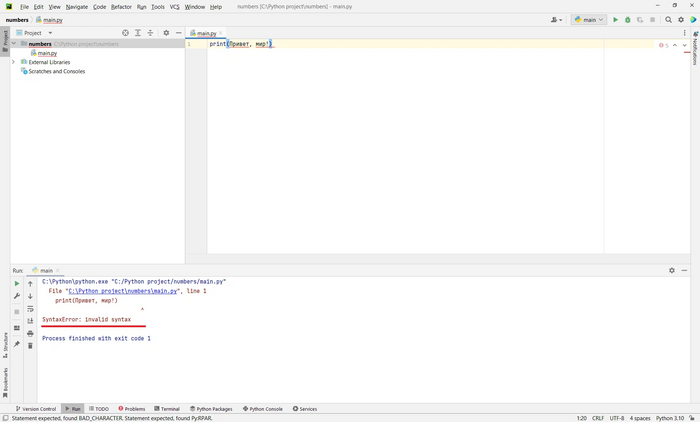Toggle the Project tool window sidebar button

tap(4, 40)
